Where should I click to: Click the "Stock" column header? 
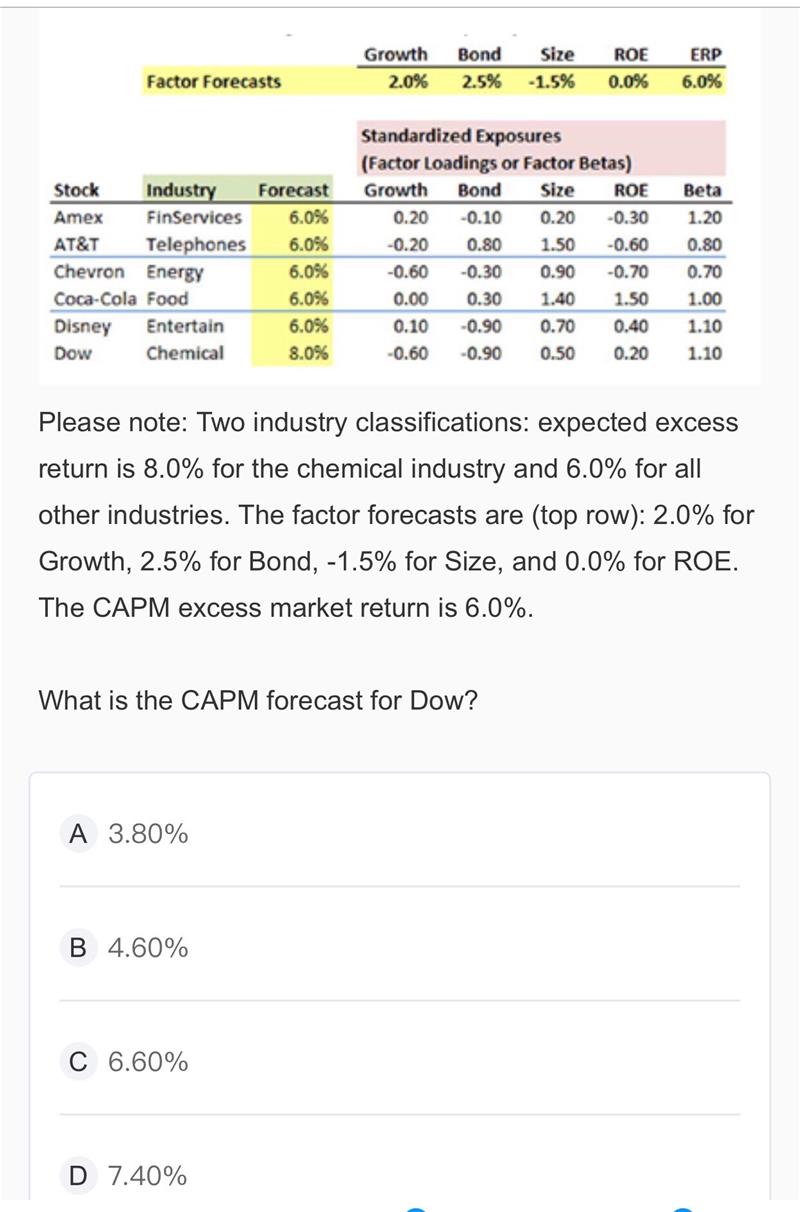[x=75, y=190]
